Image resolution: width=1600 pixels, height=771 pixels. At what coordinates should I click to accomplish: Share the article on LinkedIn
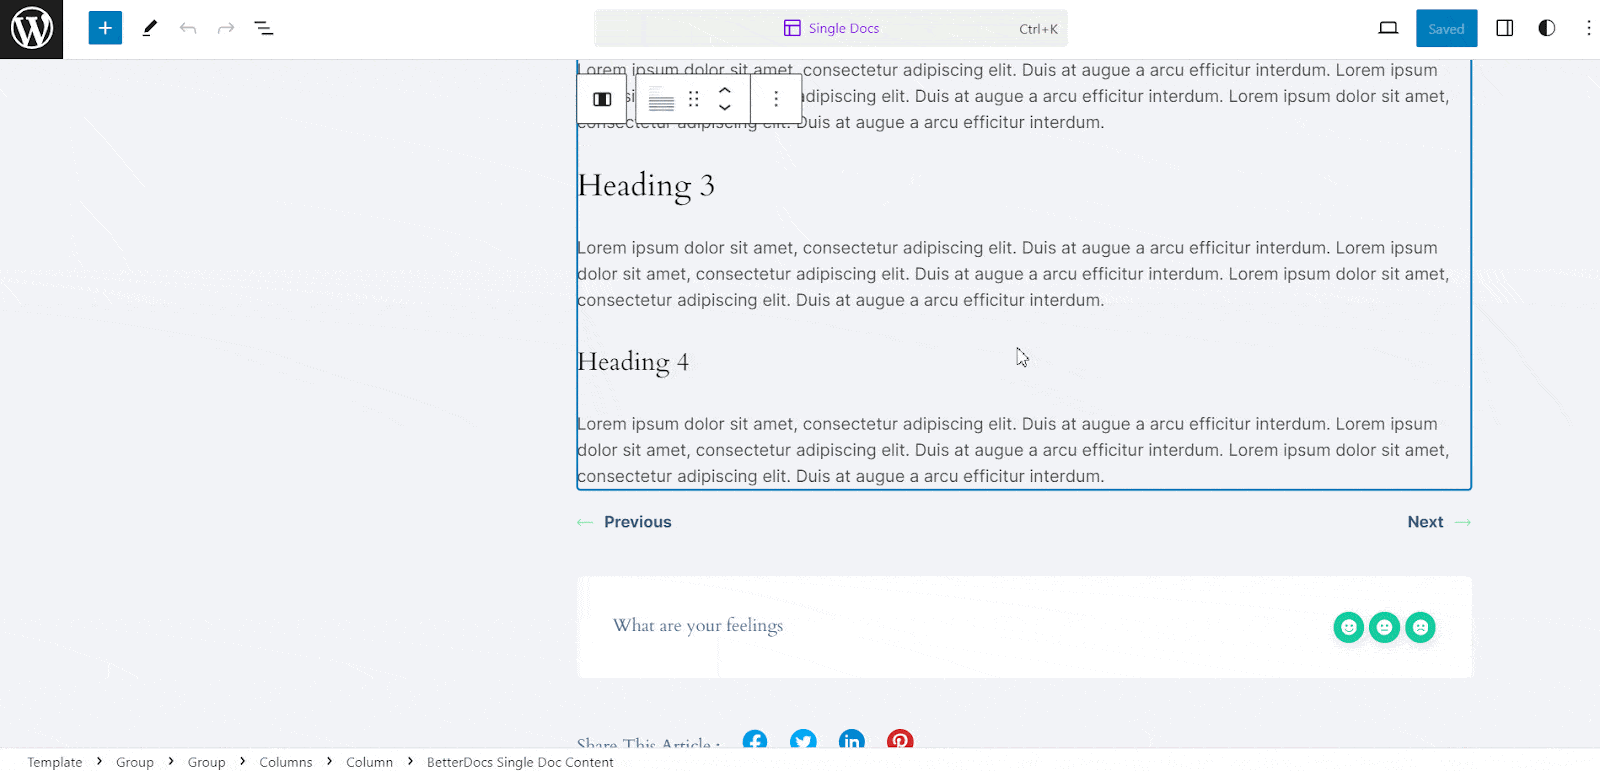tap(852, 741)
